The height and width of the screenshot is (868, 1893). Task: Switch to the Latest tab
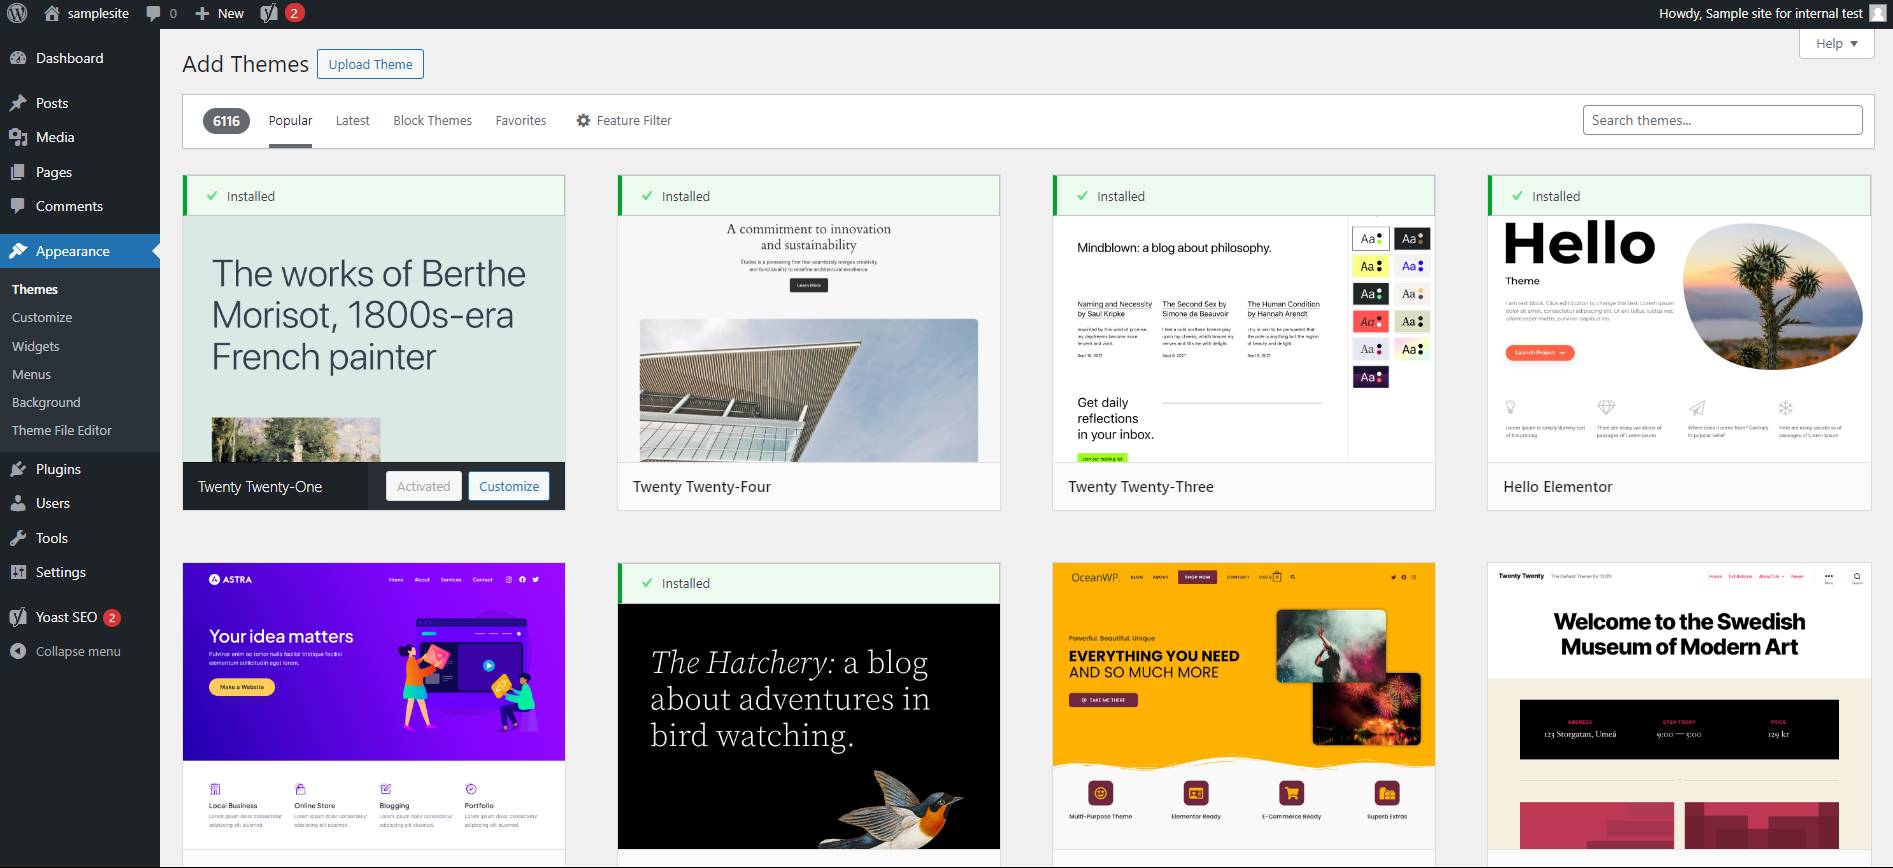352,120
